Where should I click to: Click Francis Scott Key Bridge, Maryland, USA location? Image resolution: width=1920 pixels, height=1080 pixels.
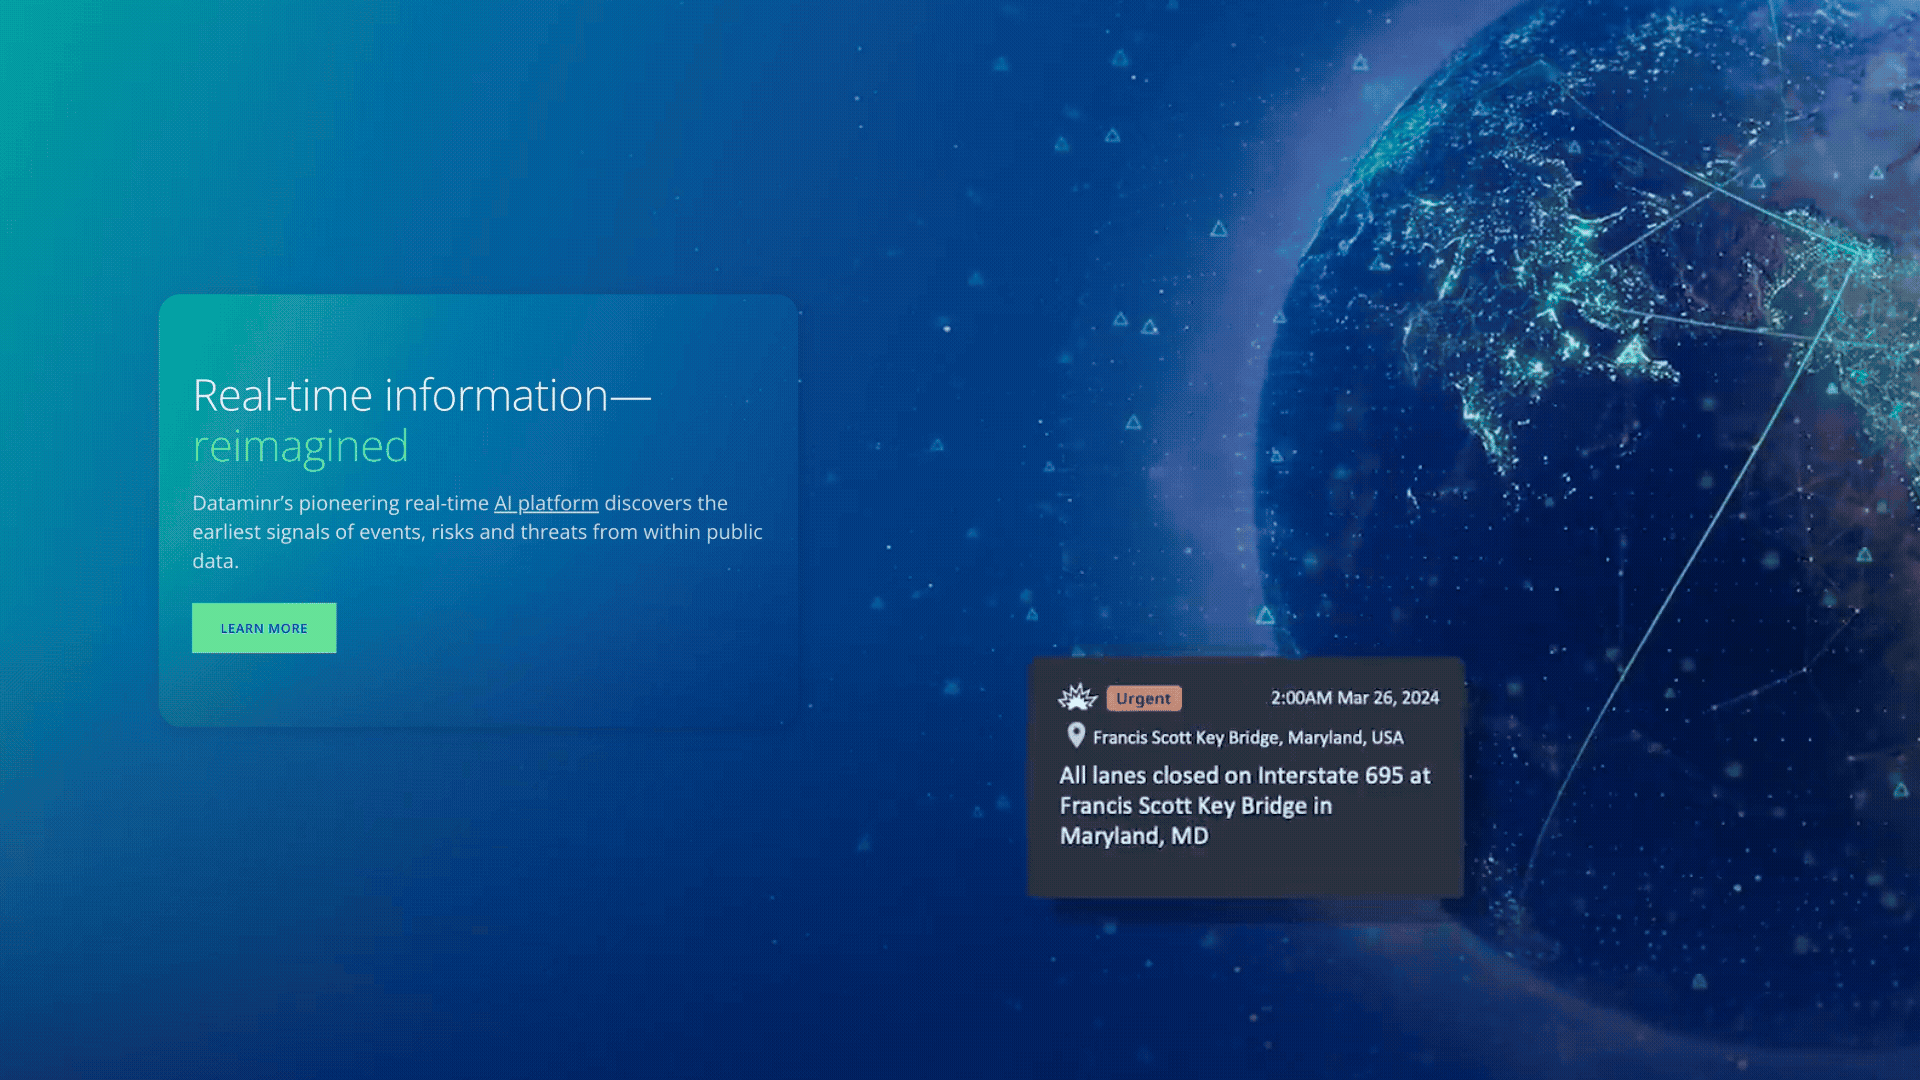click(1247, 738)
